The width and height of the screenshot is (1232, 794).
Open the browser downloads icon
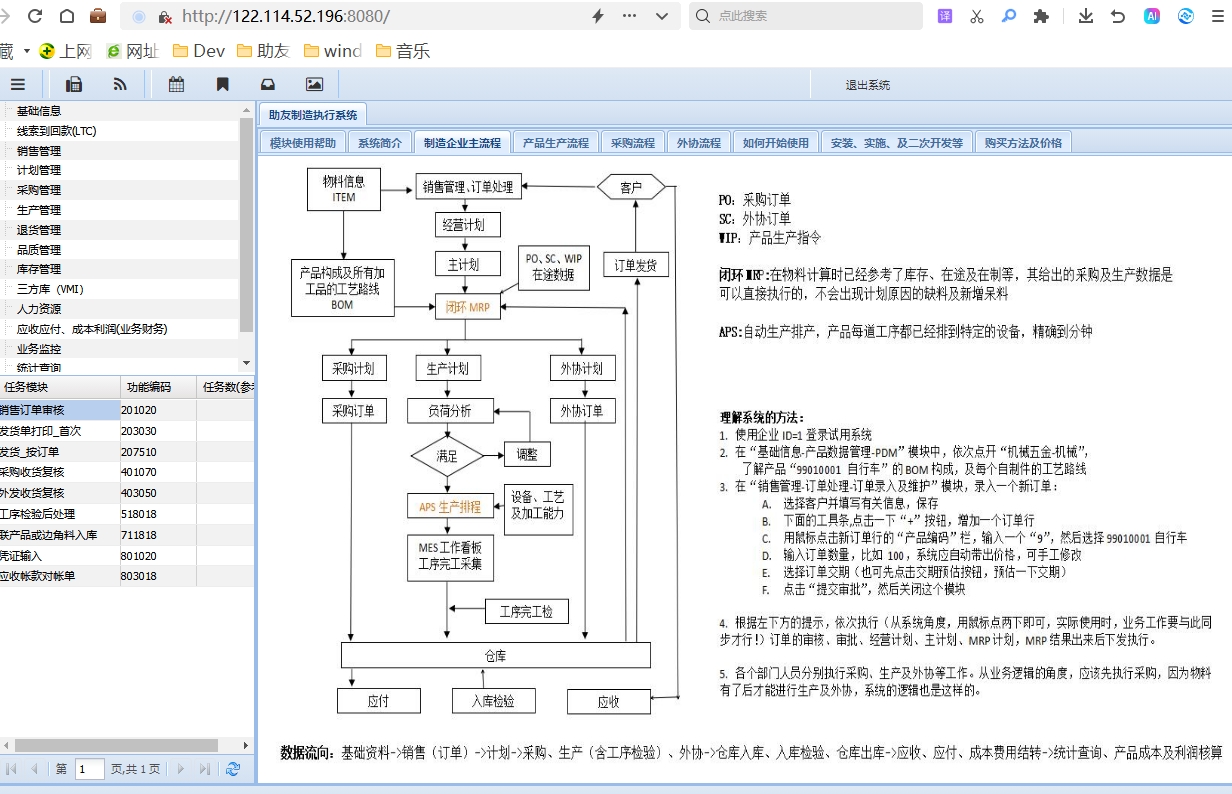click(1087, 16)
